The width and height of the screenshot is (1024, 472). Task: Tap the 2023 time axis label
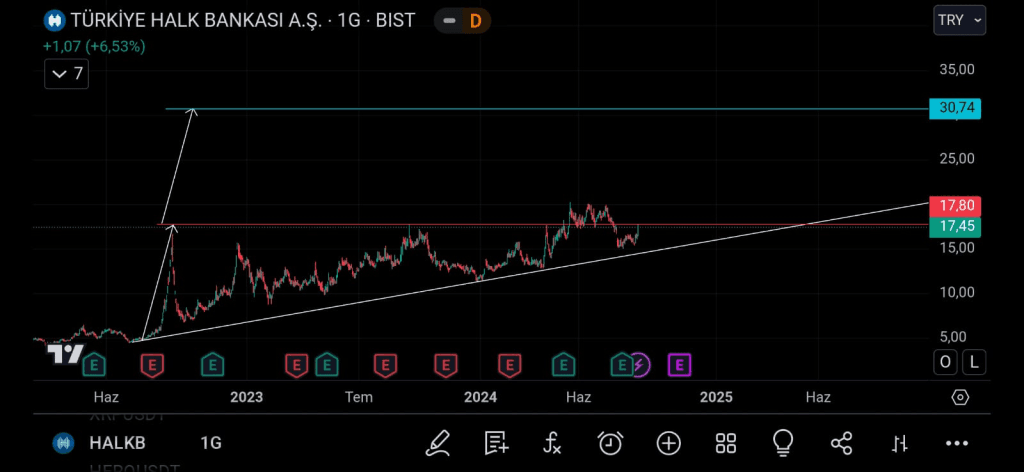click(246, 397)
